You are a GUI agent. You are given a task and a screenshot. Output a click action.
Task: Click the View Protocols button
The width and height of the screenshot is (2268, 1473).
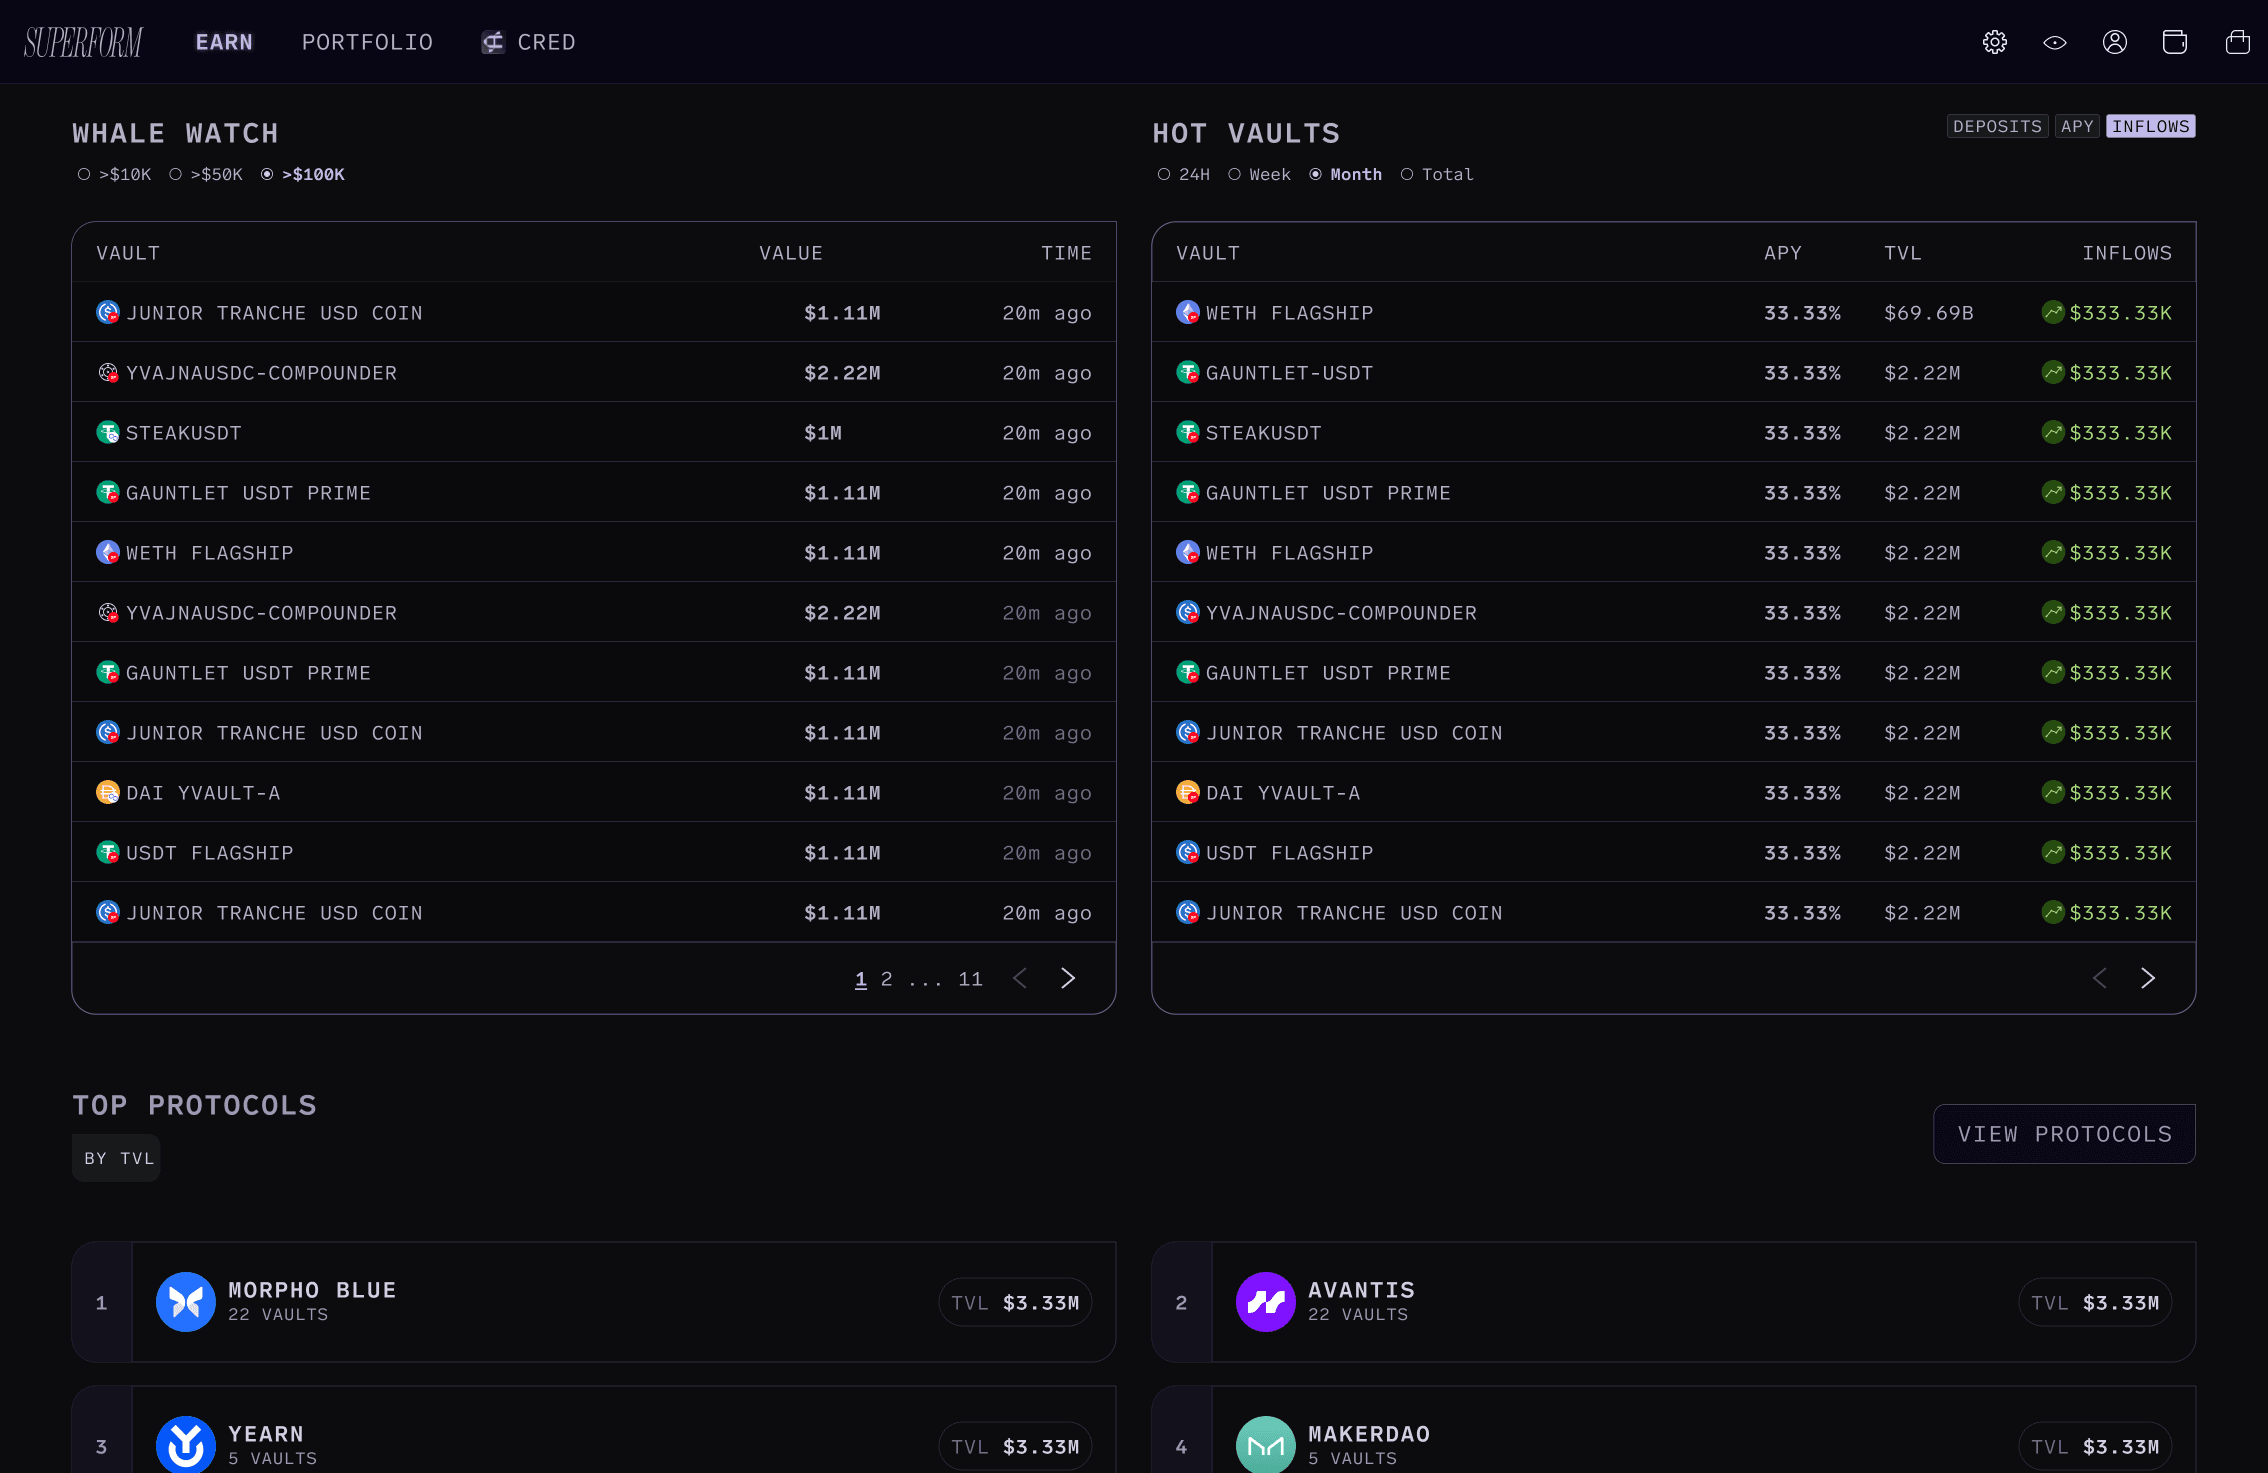point(2064,1134)
